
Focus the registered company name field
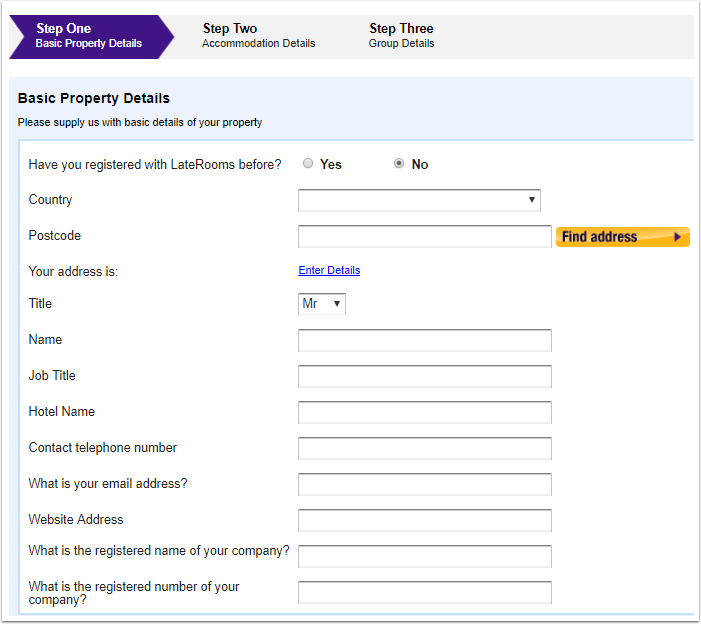pos(425,556)
